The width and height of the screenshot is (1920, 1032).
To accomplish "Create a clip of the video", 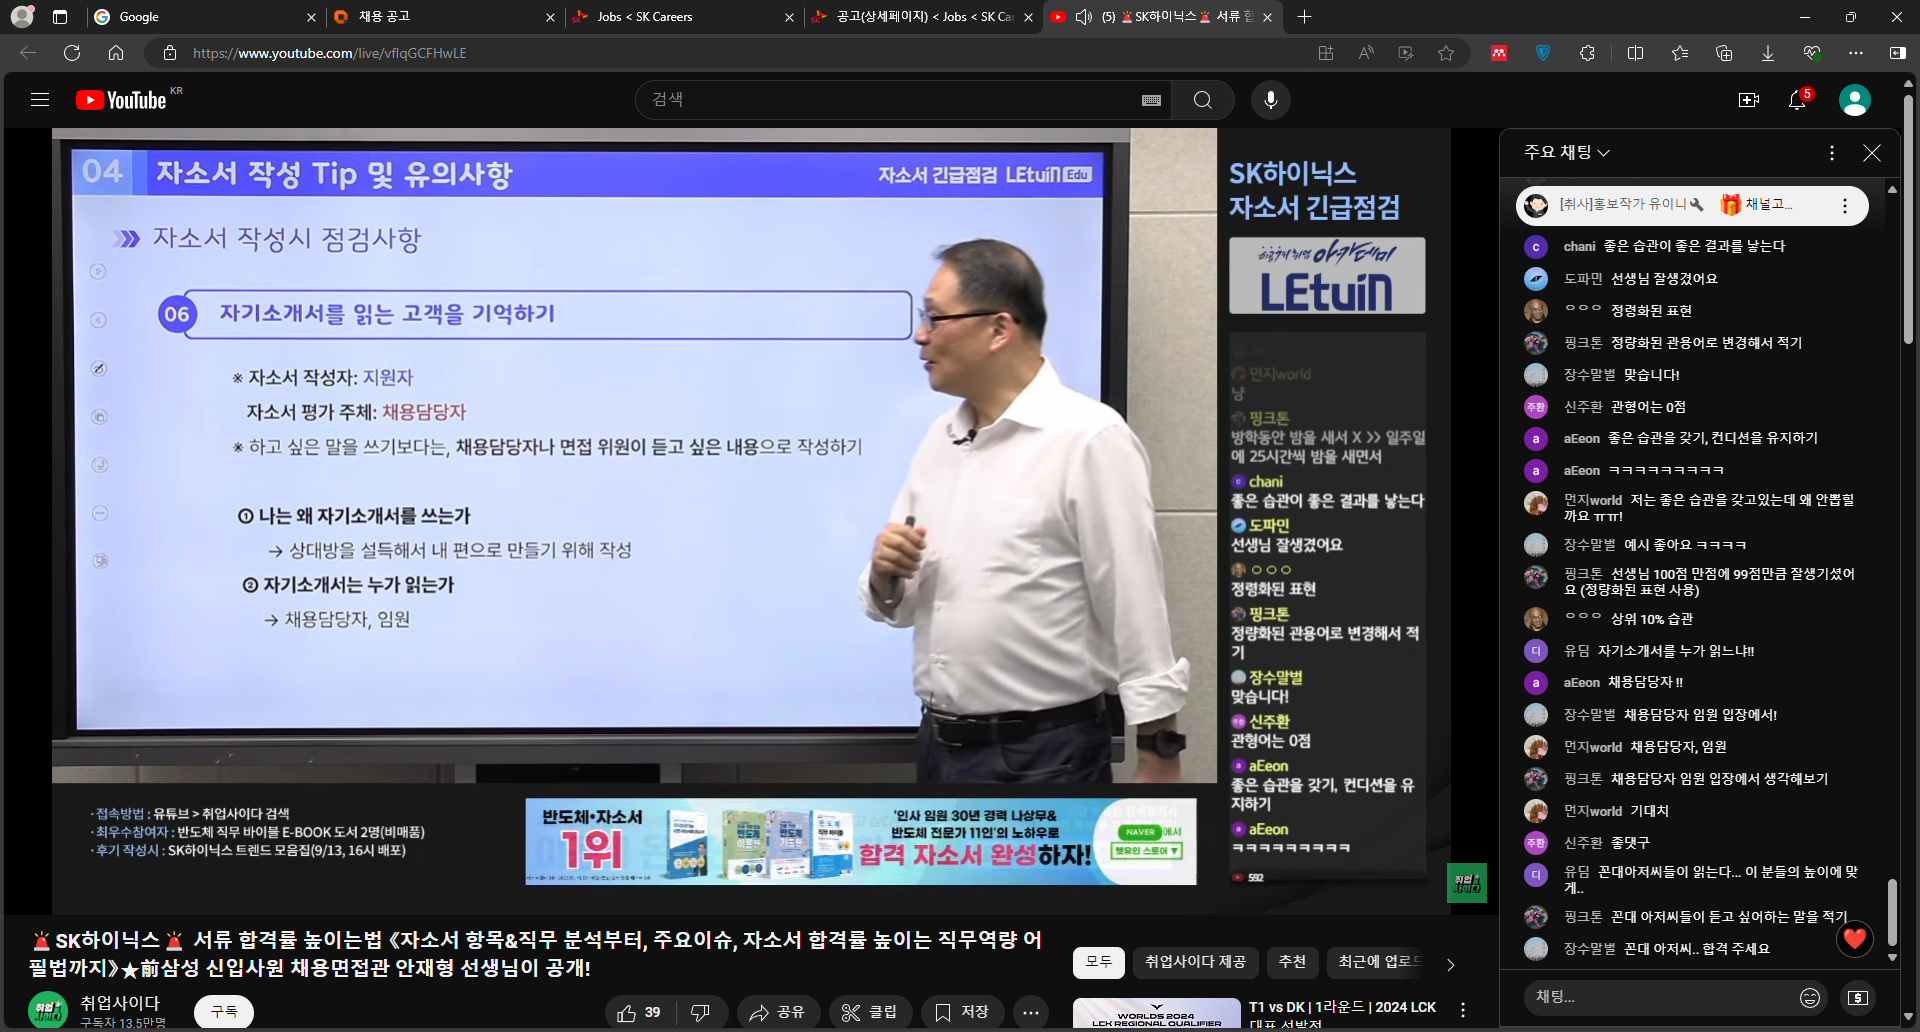I will click(x=869, y=1013).
